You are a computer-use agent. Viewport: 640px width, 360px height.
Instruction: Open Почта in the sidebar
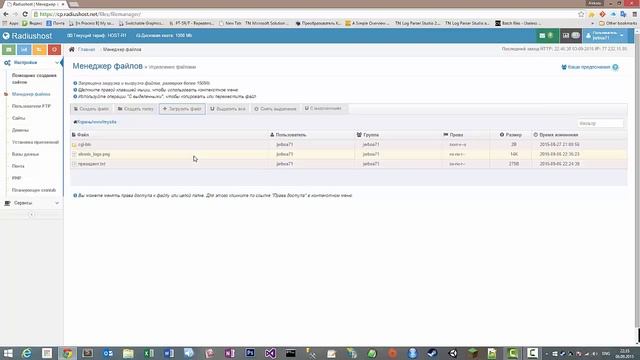coord(18,166)
